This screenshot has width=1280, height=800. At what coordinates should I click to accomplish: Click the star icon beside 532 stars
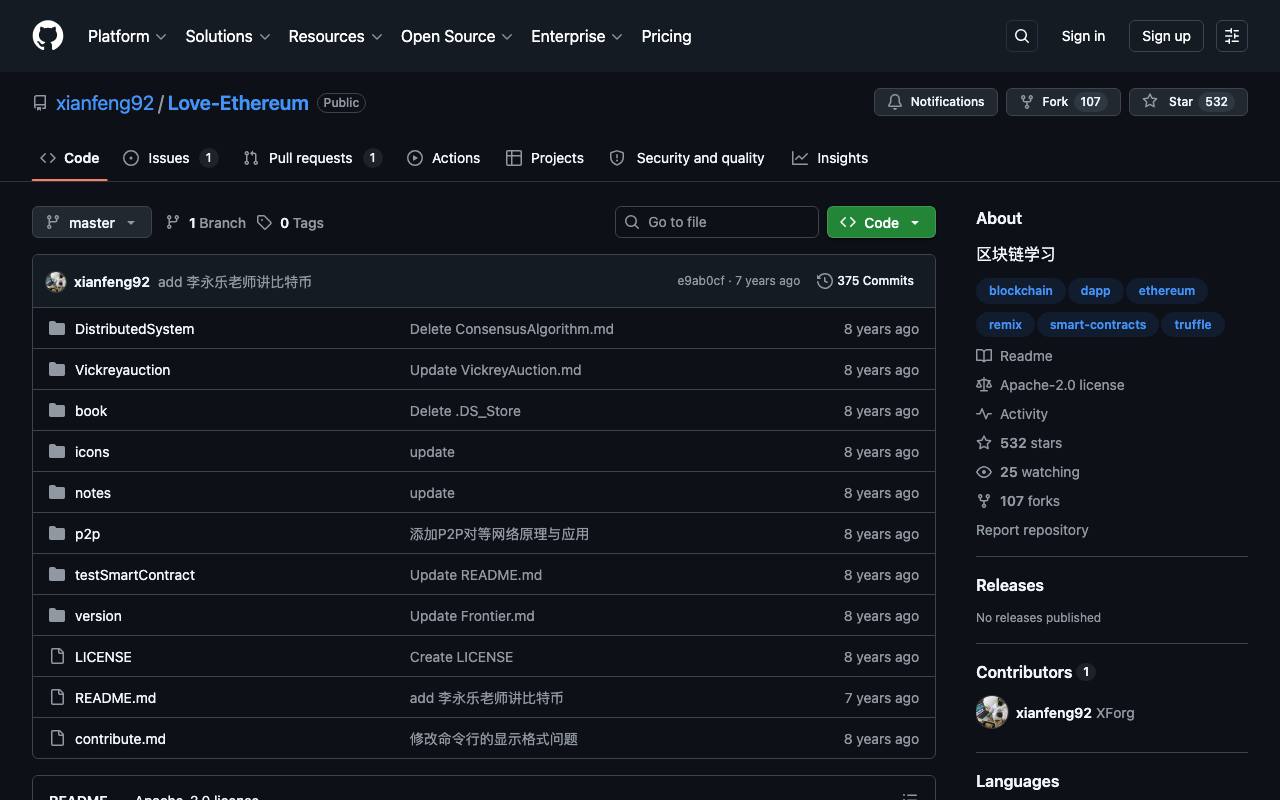[984, 443]
